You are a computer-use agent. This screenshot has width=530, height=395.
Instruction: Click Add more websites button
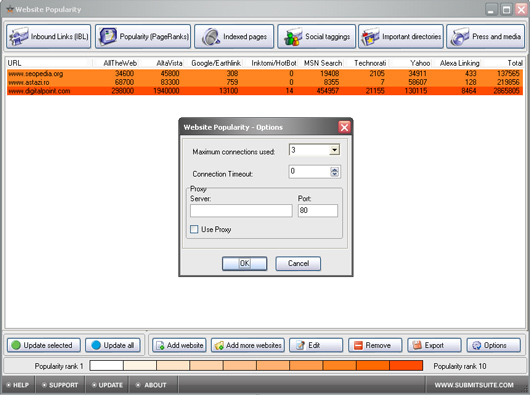[x=248, y=345]
